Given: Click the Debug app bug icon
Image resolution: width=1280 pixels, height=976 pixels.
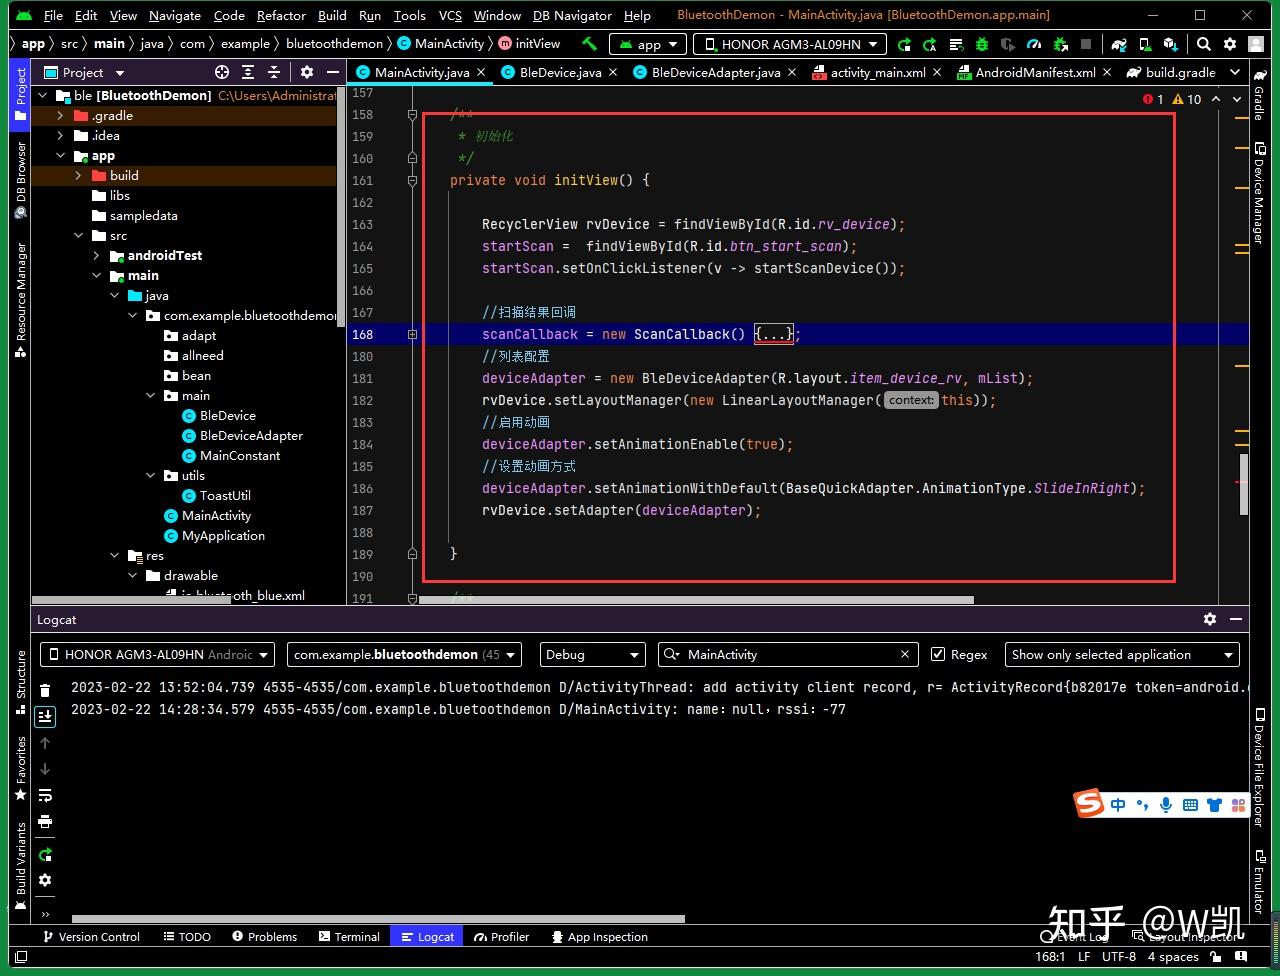Looking at the screenshot, I should 982,44.
